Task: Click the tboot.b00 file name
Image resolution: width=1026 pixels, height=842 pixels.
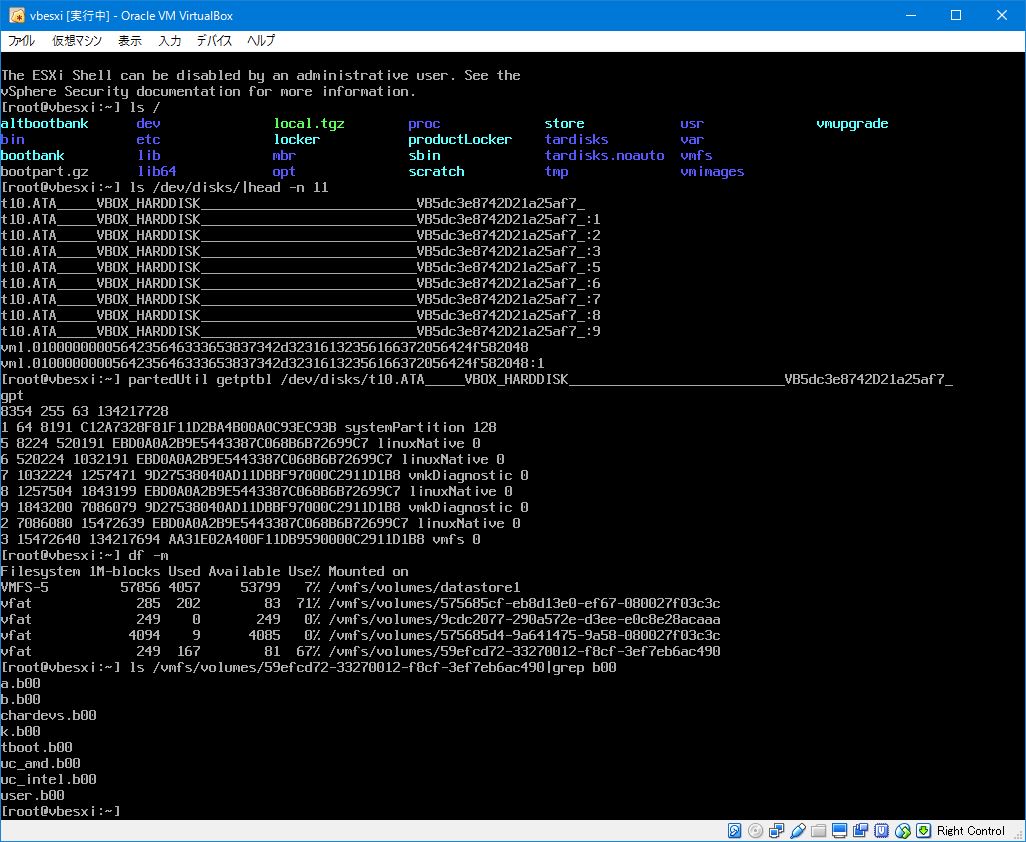Action: (37, 747)
